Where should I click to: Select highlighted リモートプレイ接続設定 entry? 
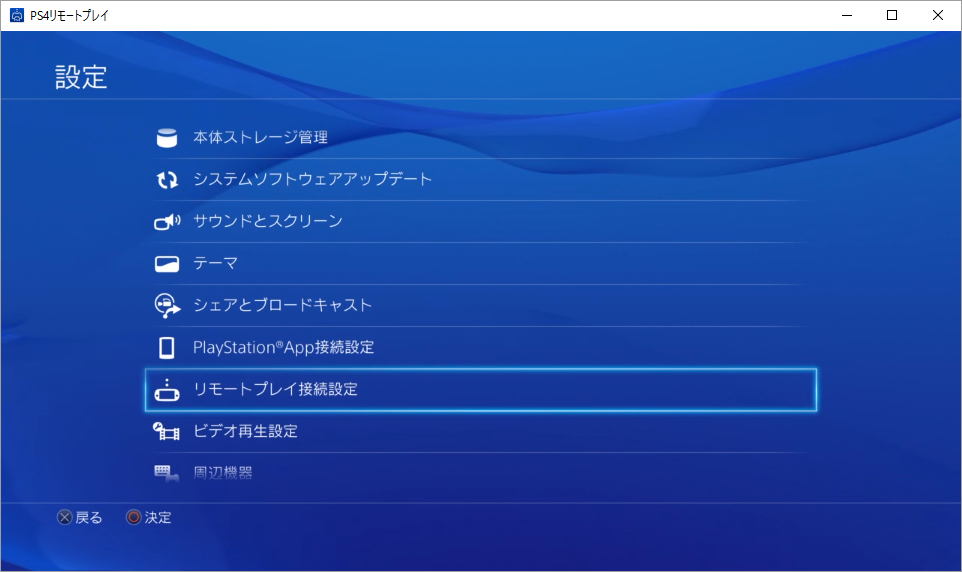point(481,390)
